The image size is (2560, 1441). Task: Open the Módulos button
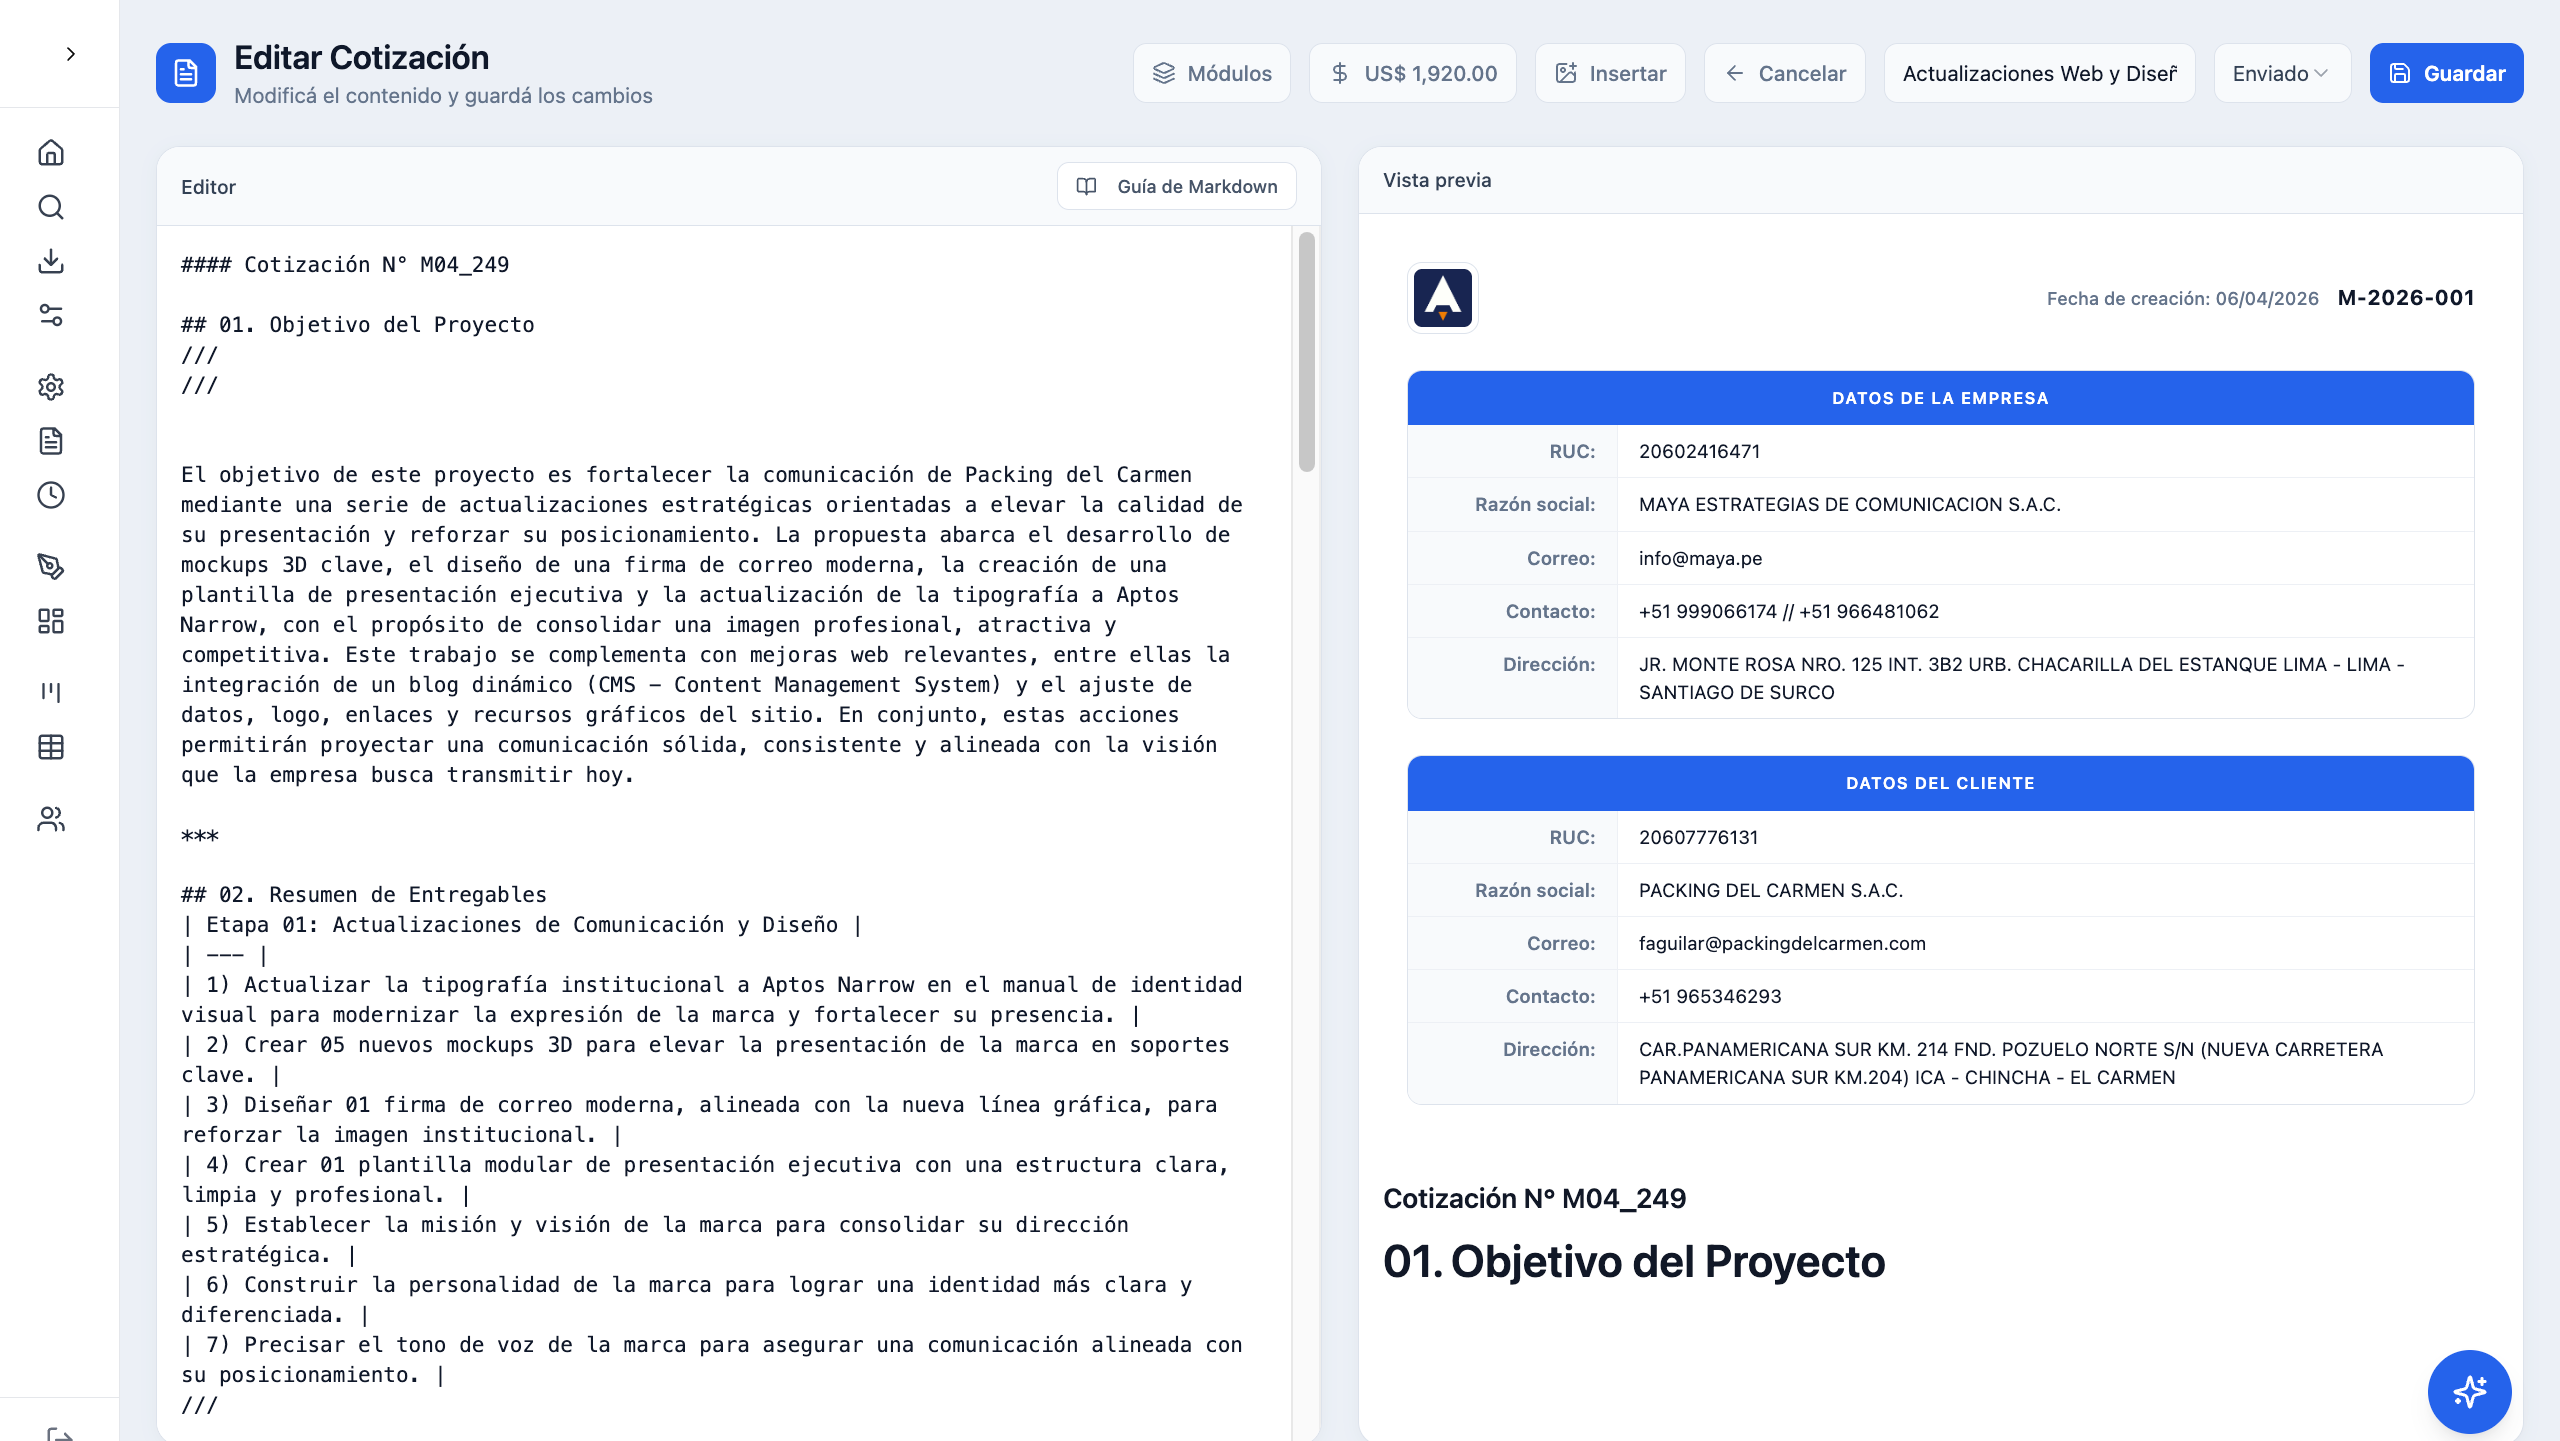click(1212, 73)
